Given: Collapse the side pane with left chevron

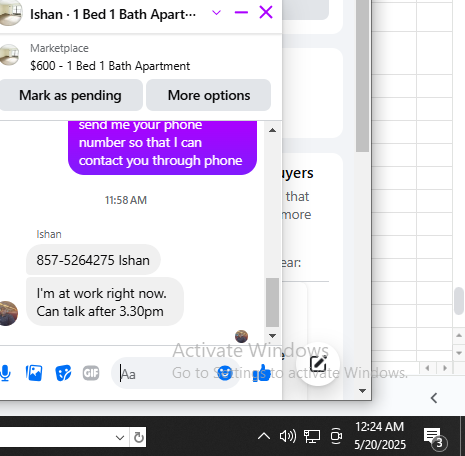Looking at the screenshot, I should [434, 398].
